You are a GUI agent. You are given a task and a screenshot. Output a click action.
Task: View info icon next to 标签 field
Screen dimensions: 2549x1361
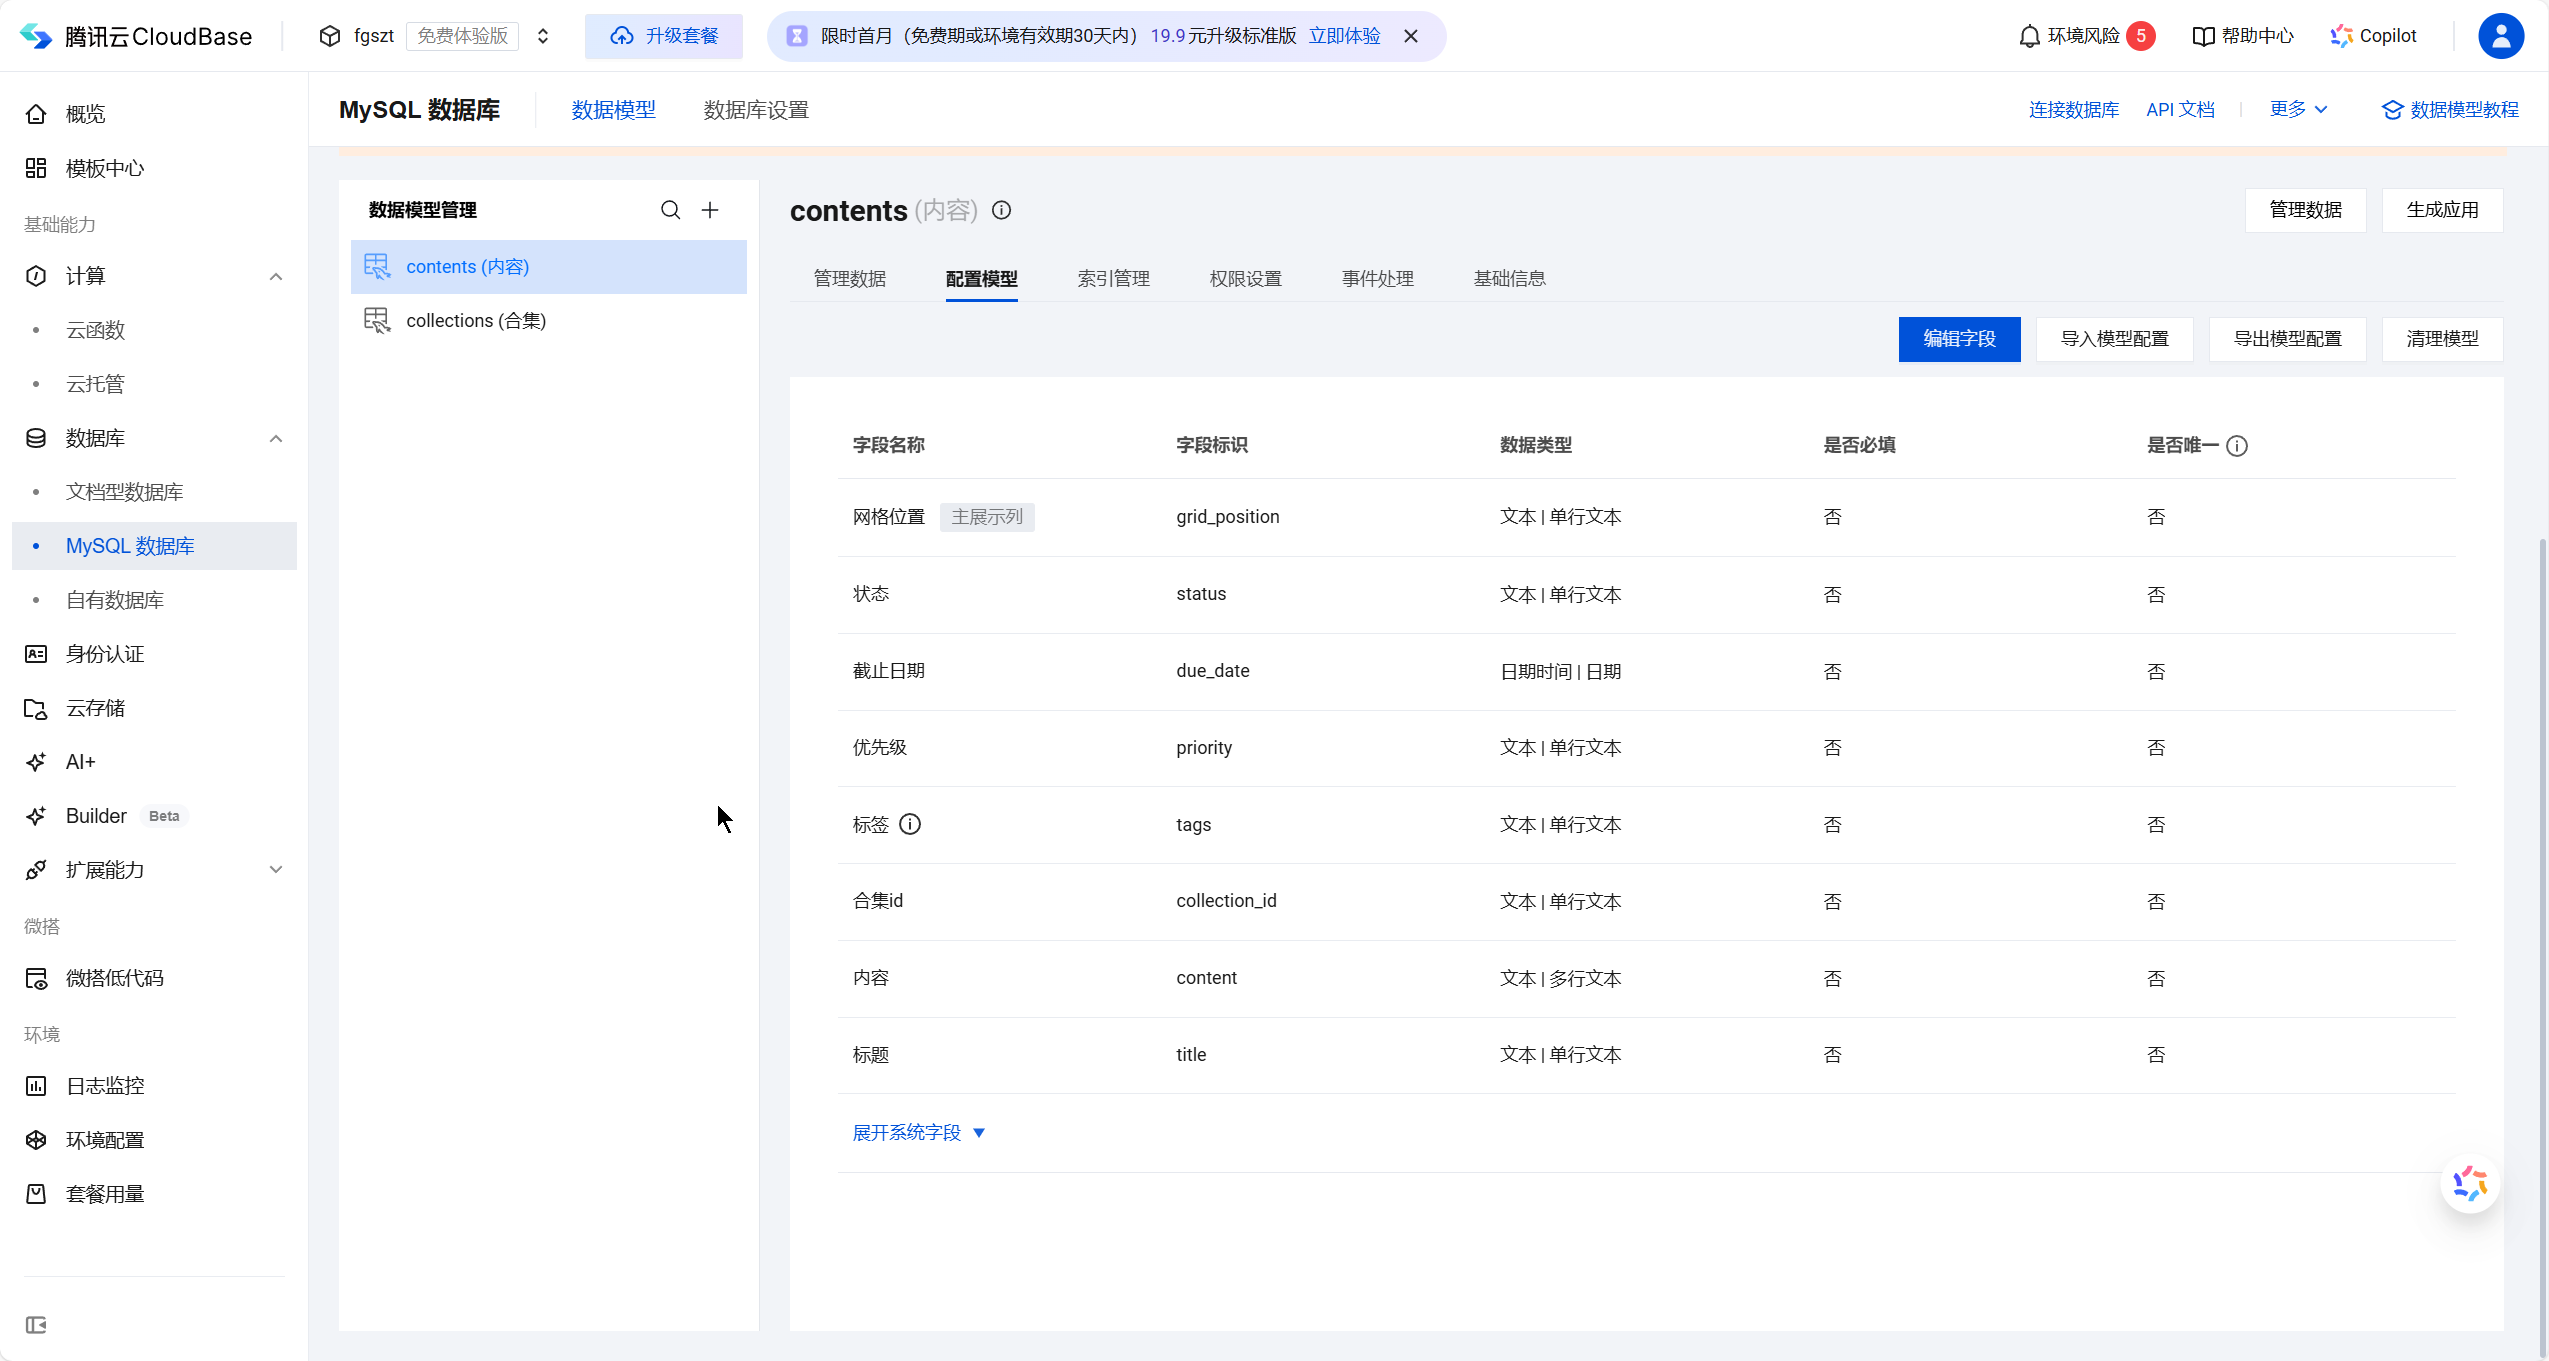click(x=908, y=824)
